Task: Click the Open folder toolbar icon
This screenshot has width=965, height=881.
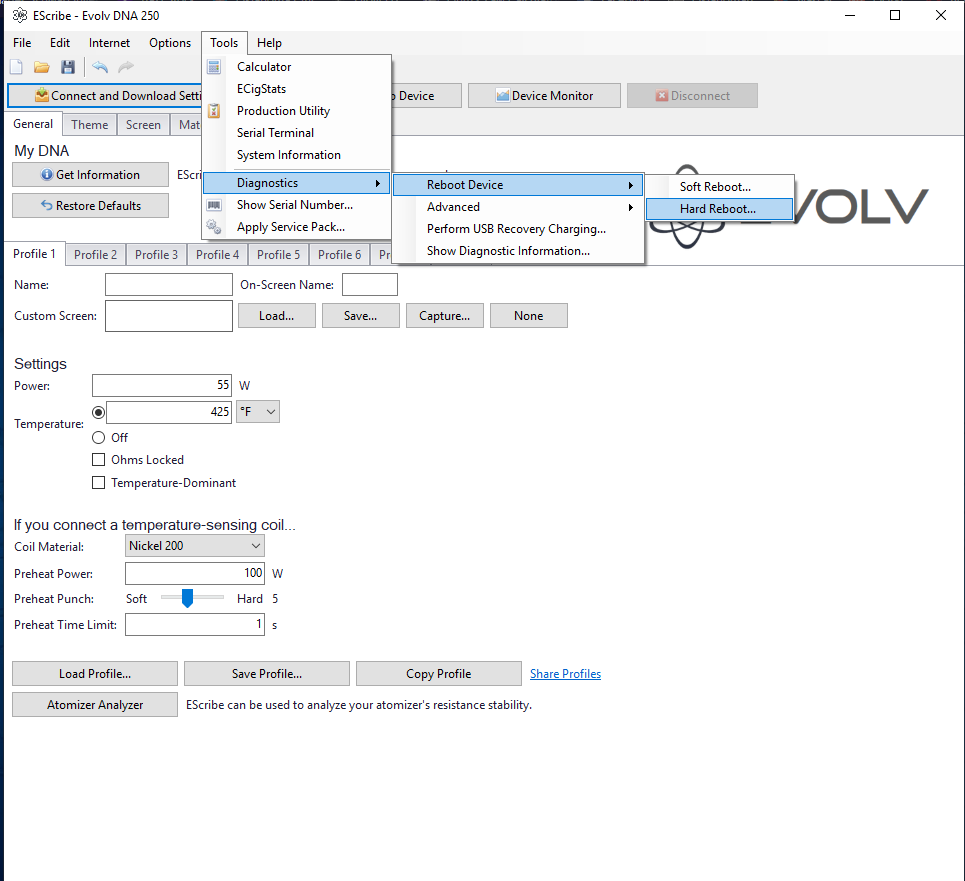Action: [x=42, y=67]
